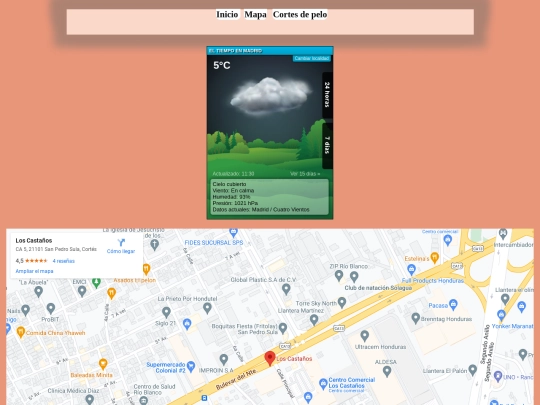Select the Pacasa shopping marker

(x=453, y=304)
